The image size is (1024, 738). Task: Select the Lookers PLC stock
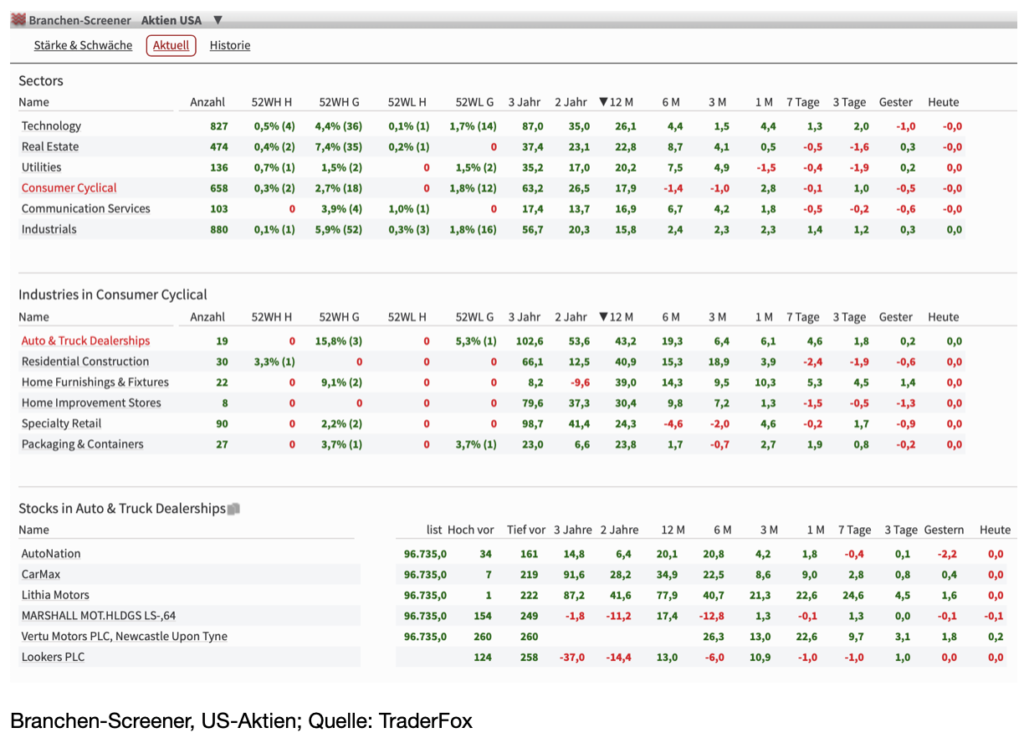point(53,657)
